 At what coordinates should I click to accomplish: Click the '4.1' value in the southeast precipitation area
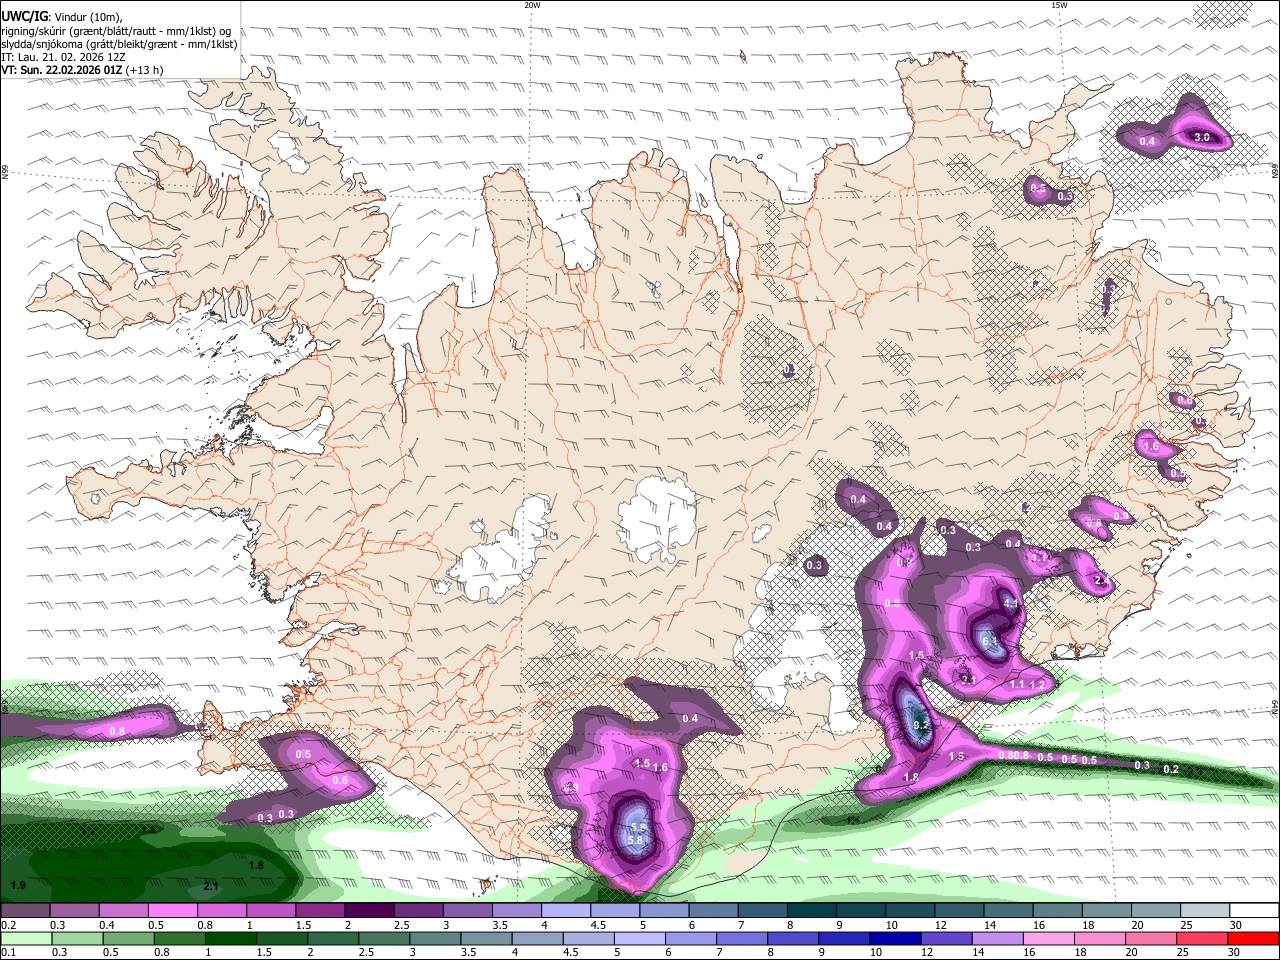(1011, 604)
